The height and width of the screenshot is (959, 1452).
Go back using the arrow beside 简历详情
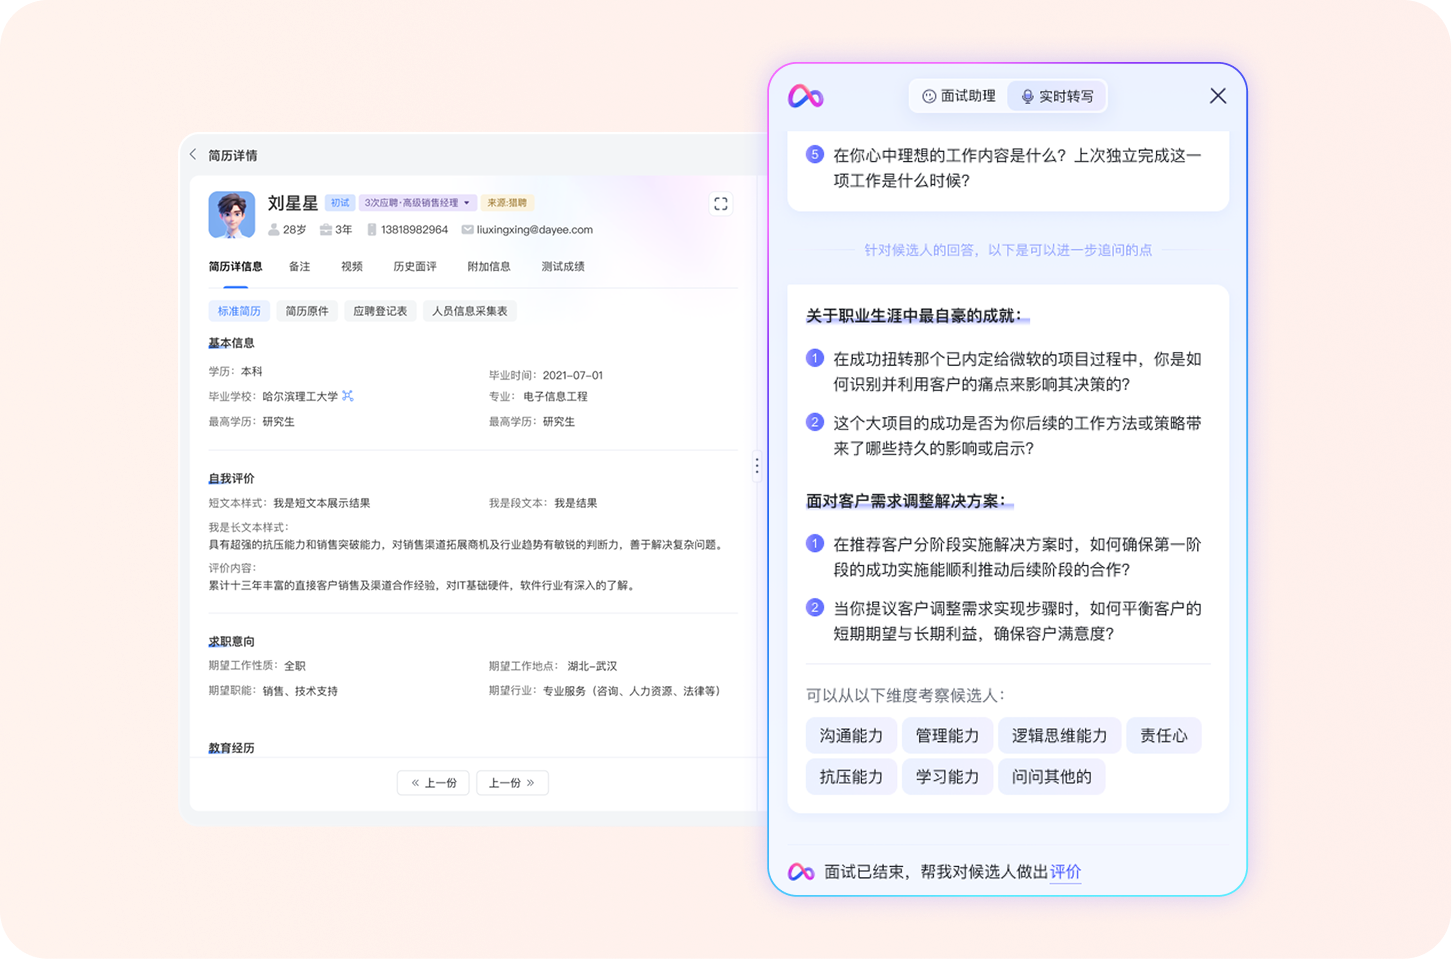coord(193,155)
